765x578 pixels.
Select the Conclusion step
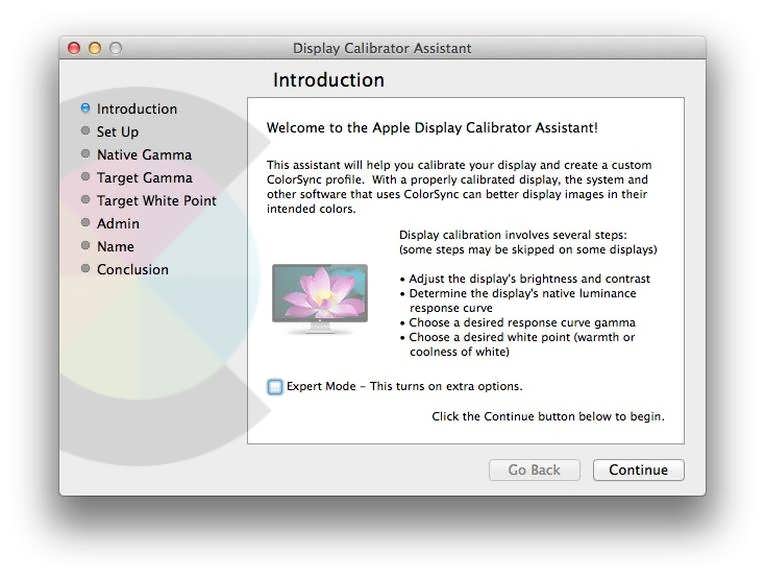(x=133, y=269)
